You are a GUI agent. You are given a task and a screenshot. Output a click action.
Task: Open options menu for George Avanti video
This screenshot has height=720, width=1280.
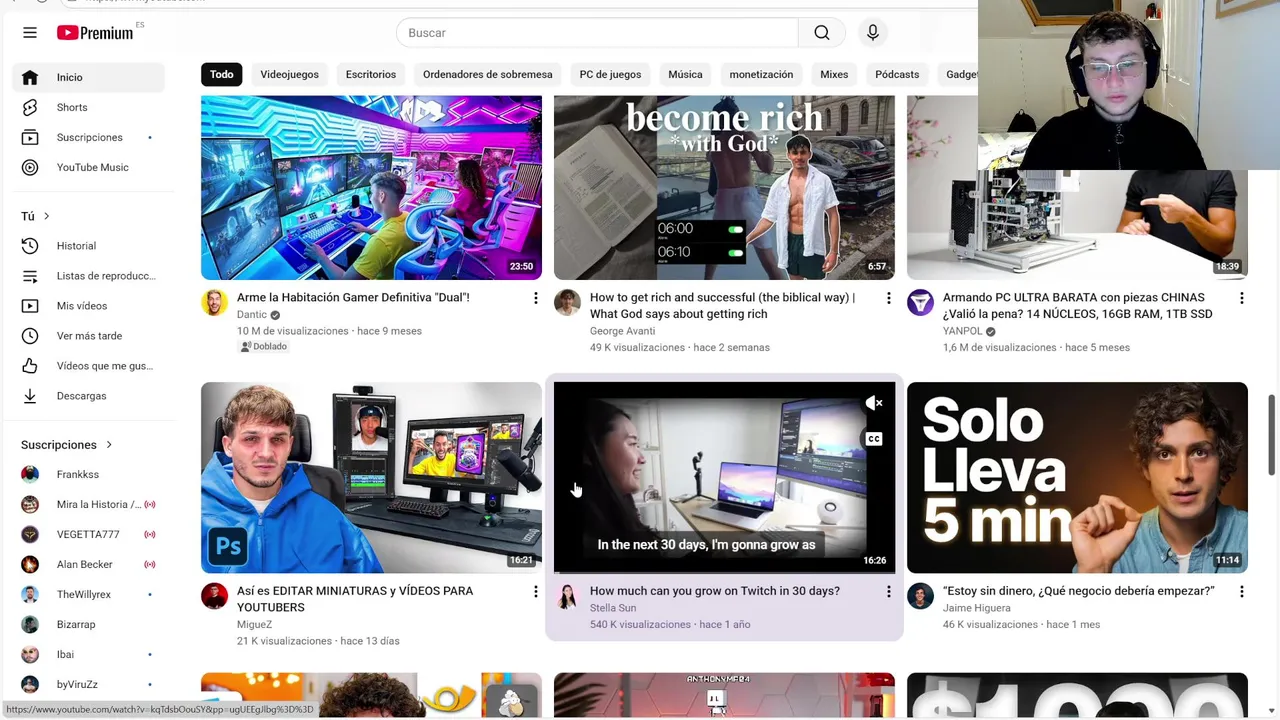pos(889,298)
